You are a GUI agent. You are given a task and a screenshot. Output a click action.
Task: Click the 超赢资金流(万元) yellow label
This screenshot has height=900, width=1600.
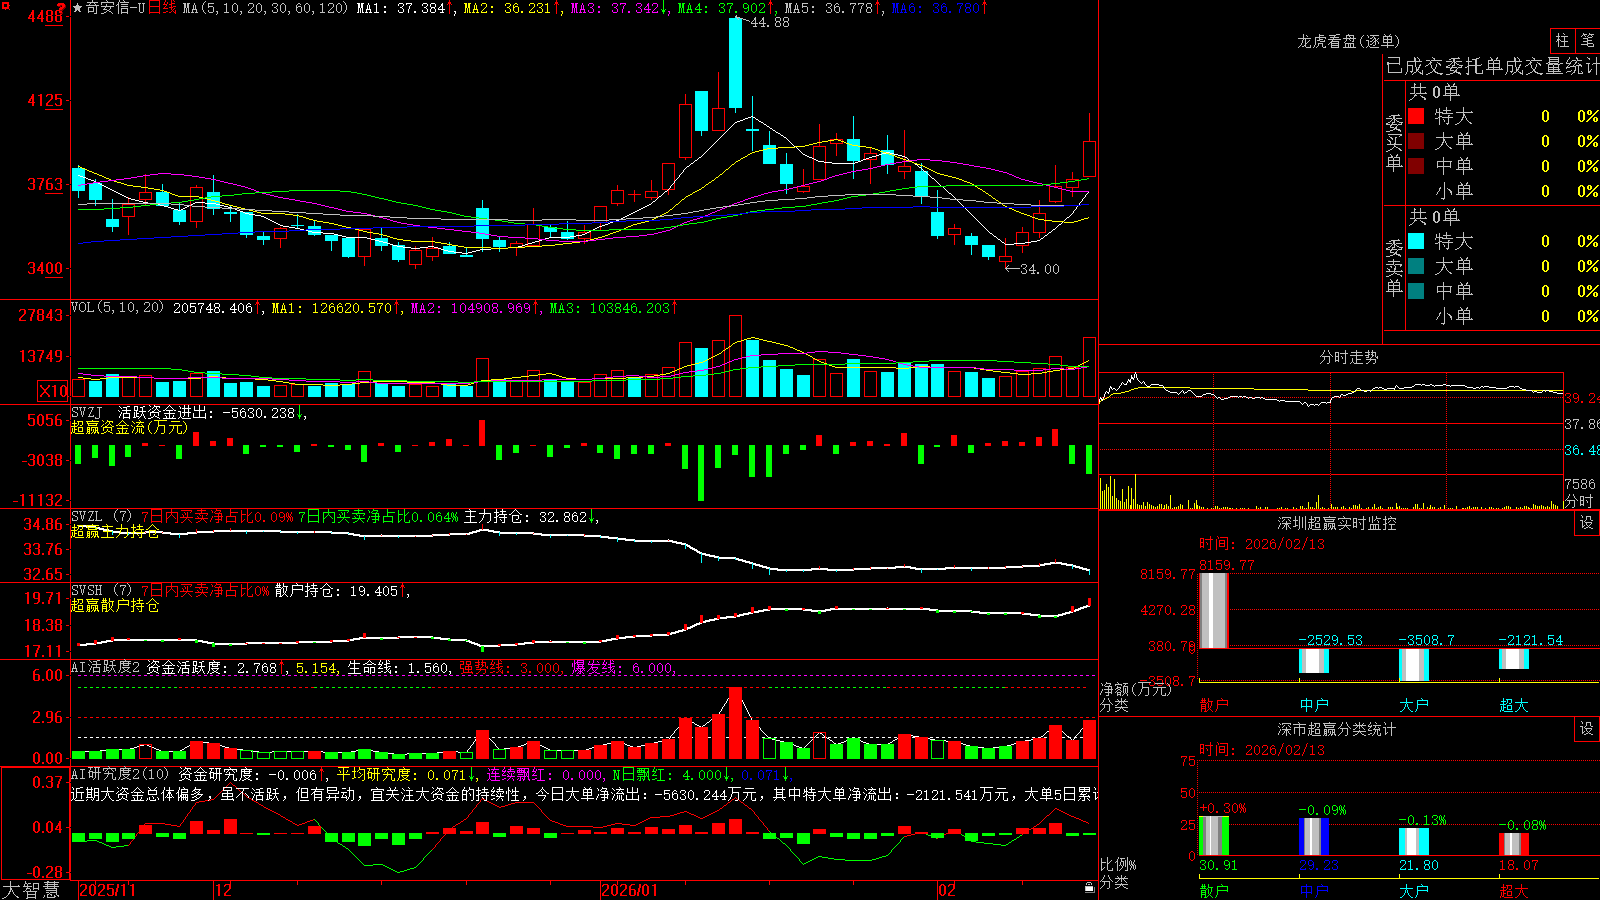pos(129,427)
